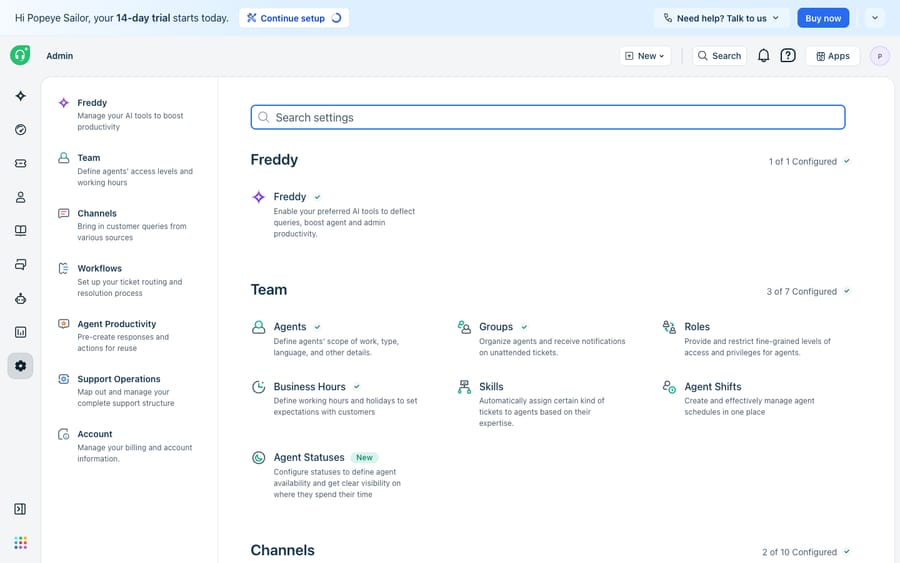The image size is (900, 563).
Task: Click the New badge next to Agent Statuses
Action: point(364,457)
